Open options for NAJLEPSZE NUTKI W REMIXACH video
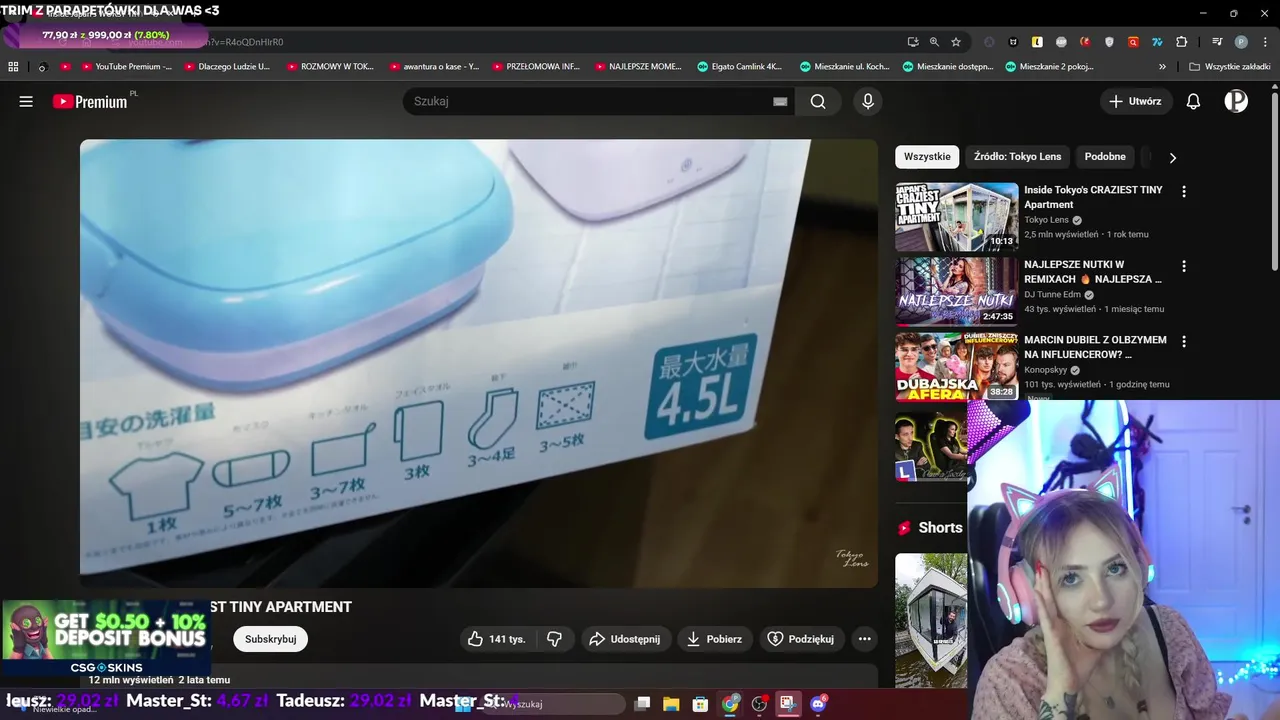This screenshot has height=720, width=1280. (1184, 266)
